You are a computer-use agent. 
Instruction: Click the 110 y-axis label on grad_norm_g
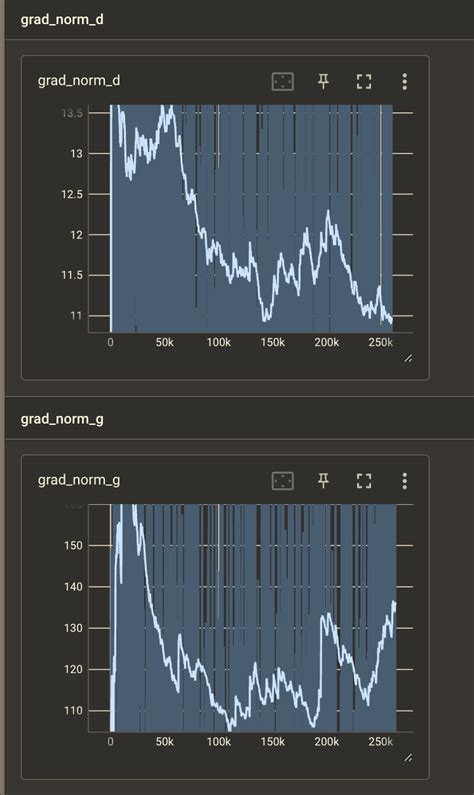(x=73, y=711)
